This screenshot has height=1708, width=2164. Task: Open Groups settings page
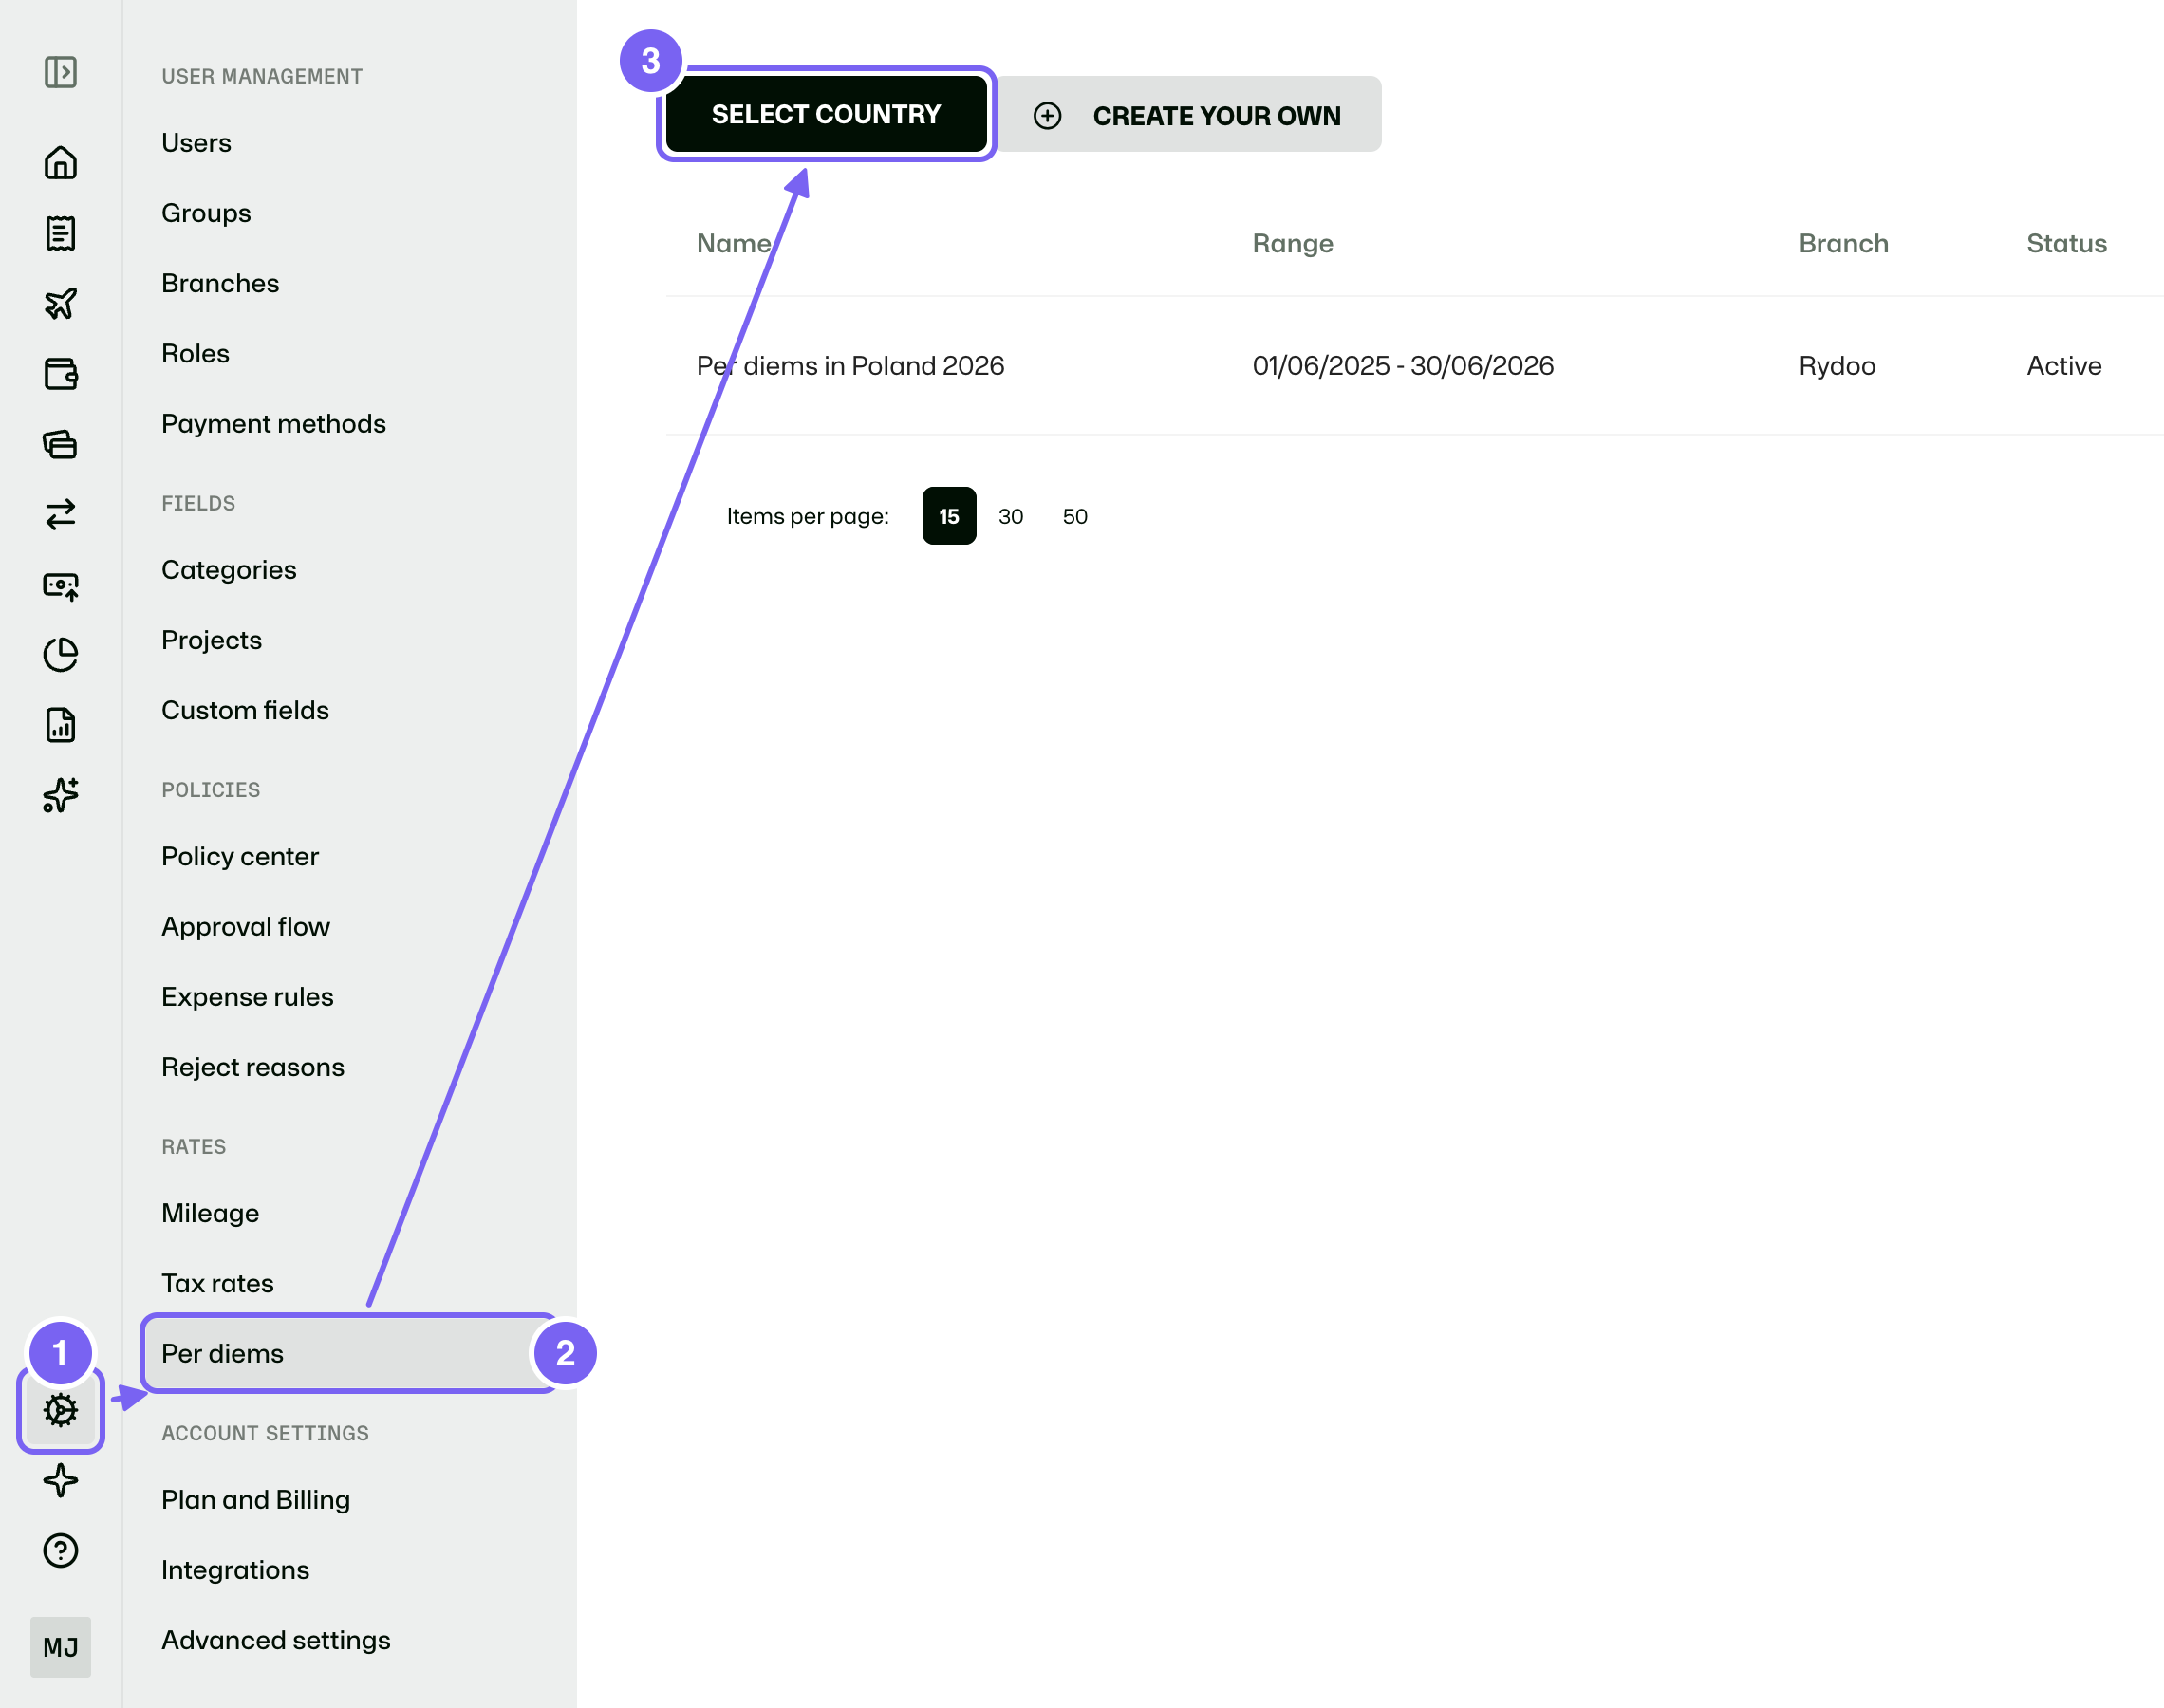tap(206, 213)
